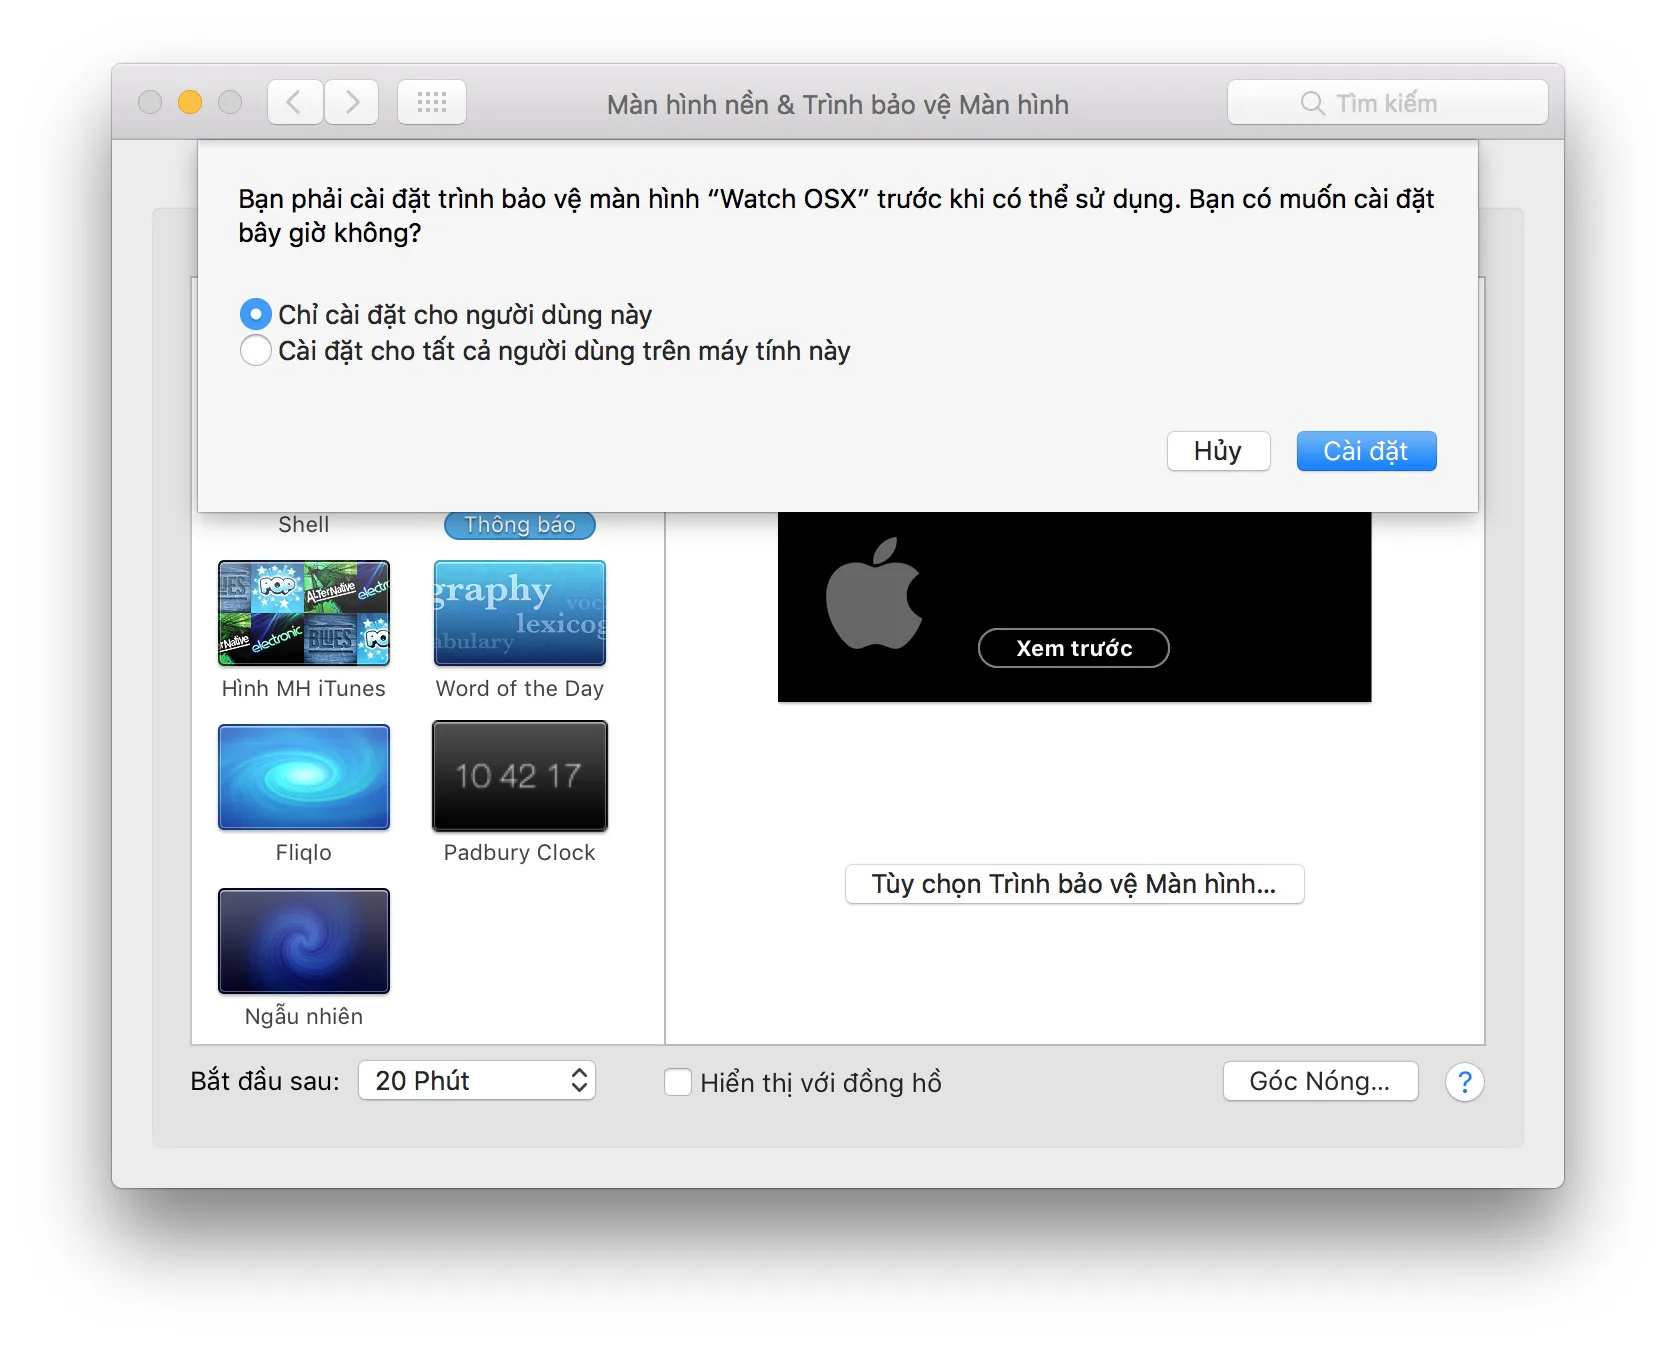Click the 'Hủy' cancel button
Image resolution: width=1676 pixels, height=1348 pixels.
(x=1218, y=451)
